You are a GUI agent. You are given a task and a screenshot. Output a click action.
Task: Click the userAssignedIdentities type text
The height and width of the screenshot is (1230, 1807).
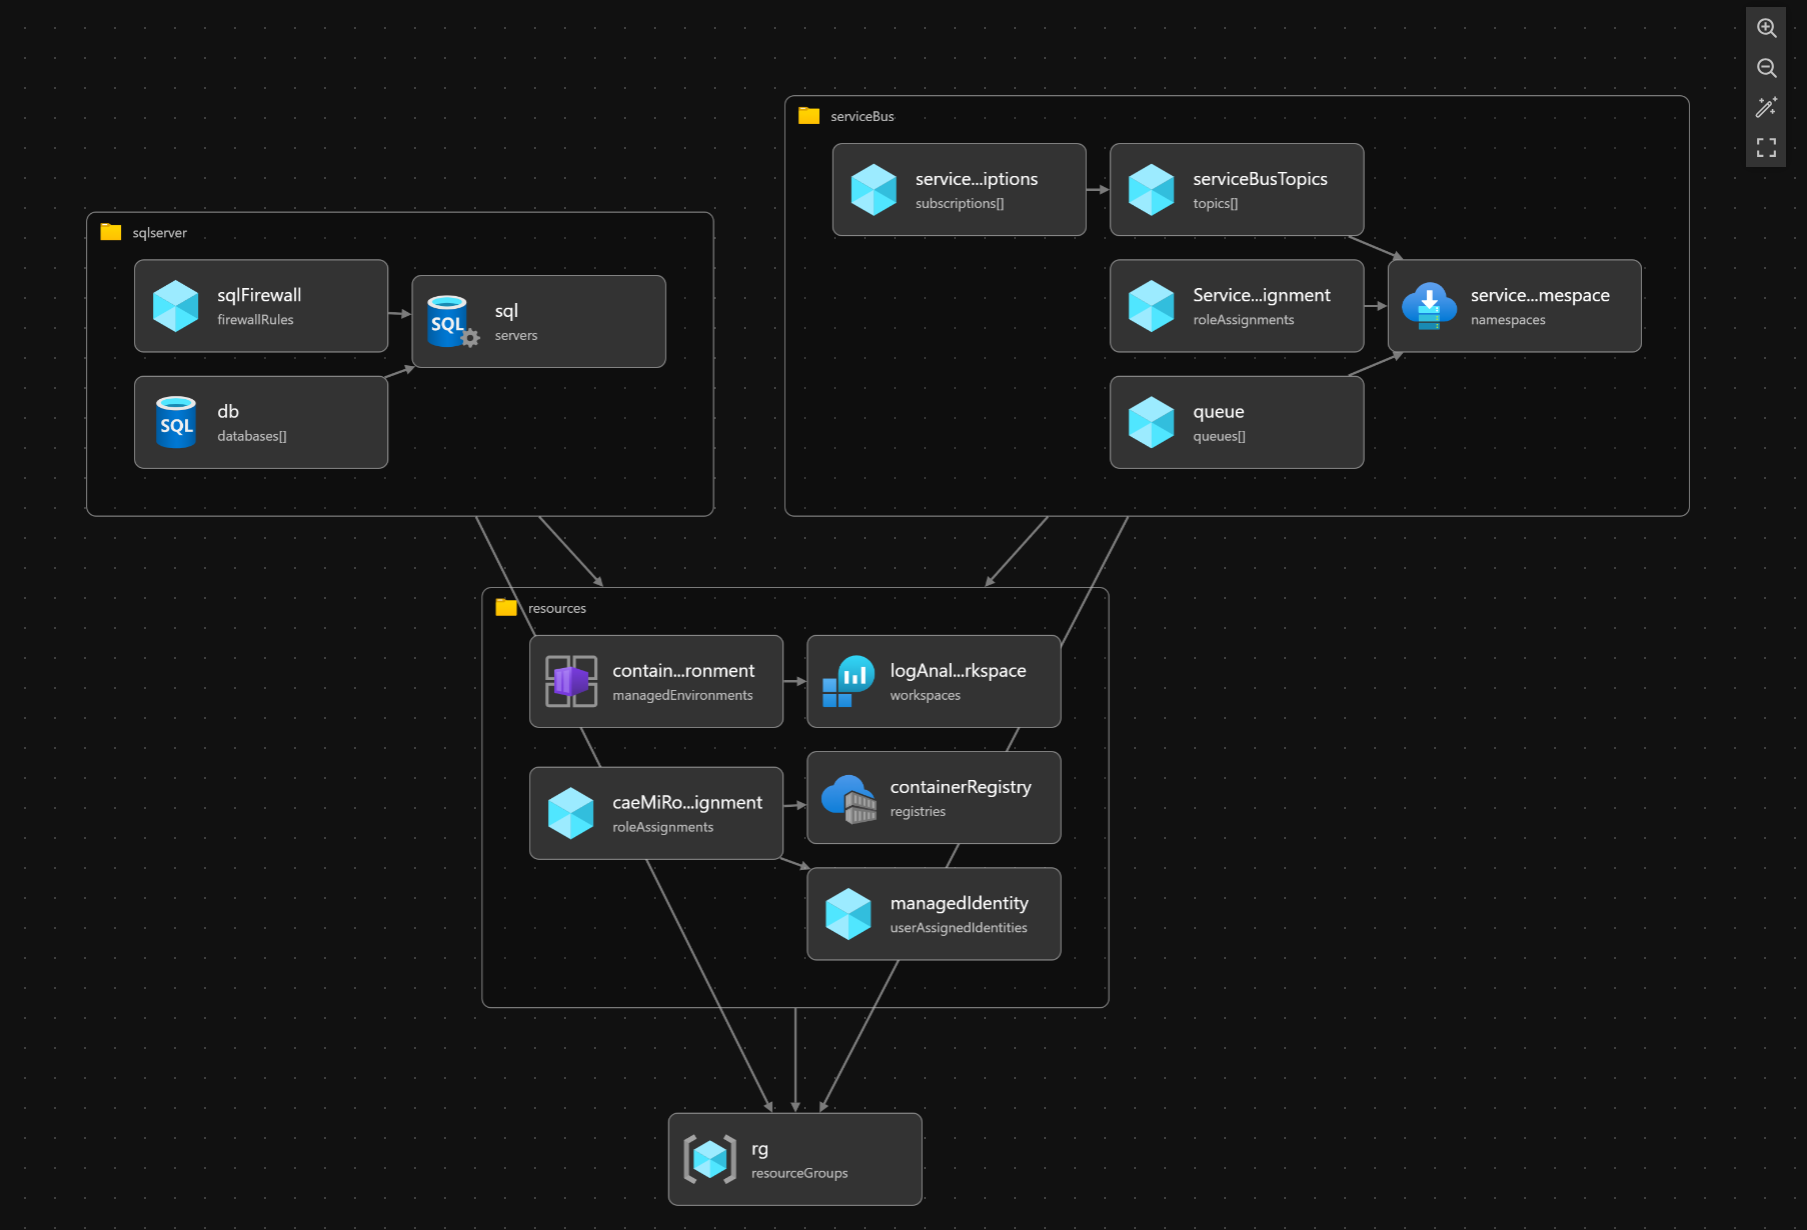[x=958, y=928]
